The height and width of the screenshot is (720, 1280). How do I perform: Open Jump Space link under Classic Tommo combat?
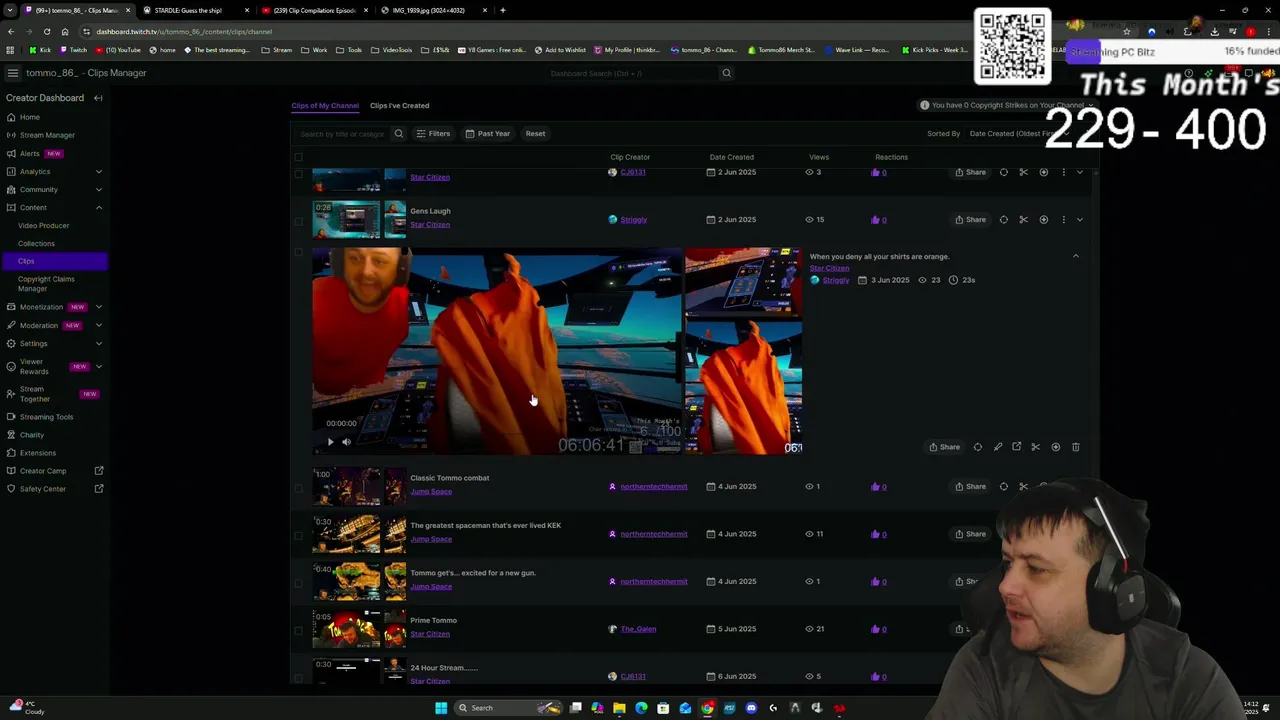point(431,491)
